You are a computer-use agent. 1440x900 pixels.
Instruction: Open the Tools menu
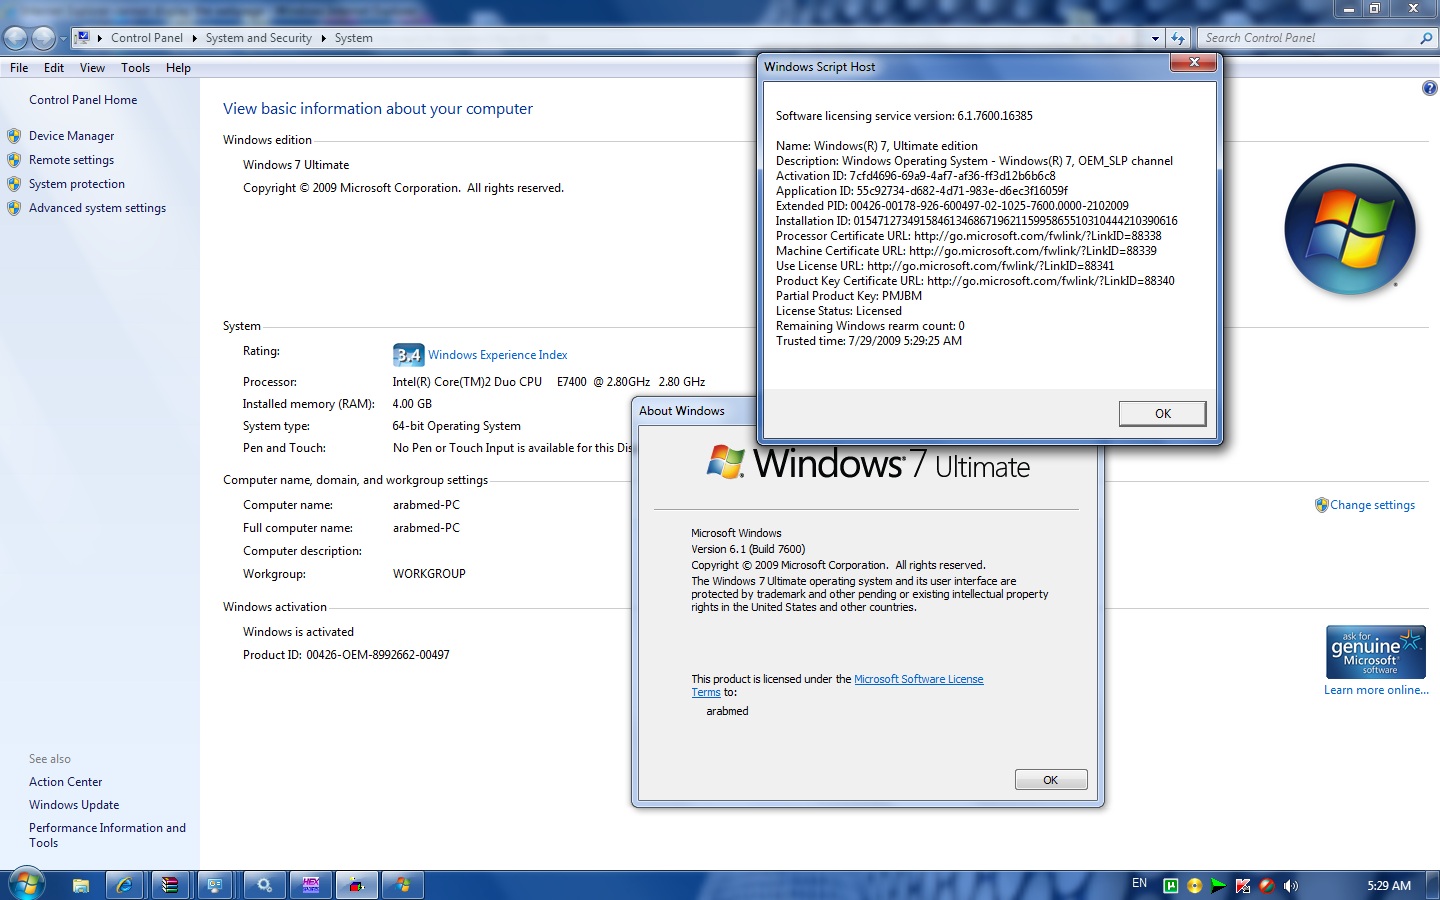pyautogui.click(x=135, y=67)
